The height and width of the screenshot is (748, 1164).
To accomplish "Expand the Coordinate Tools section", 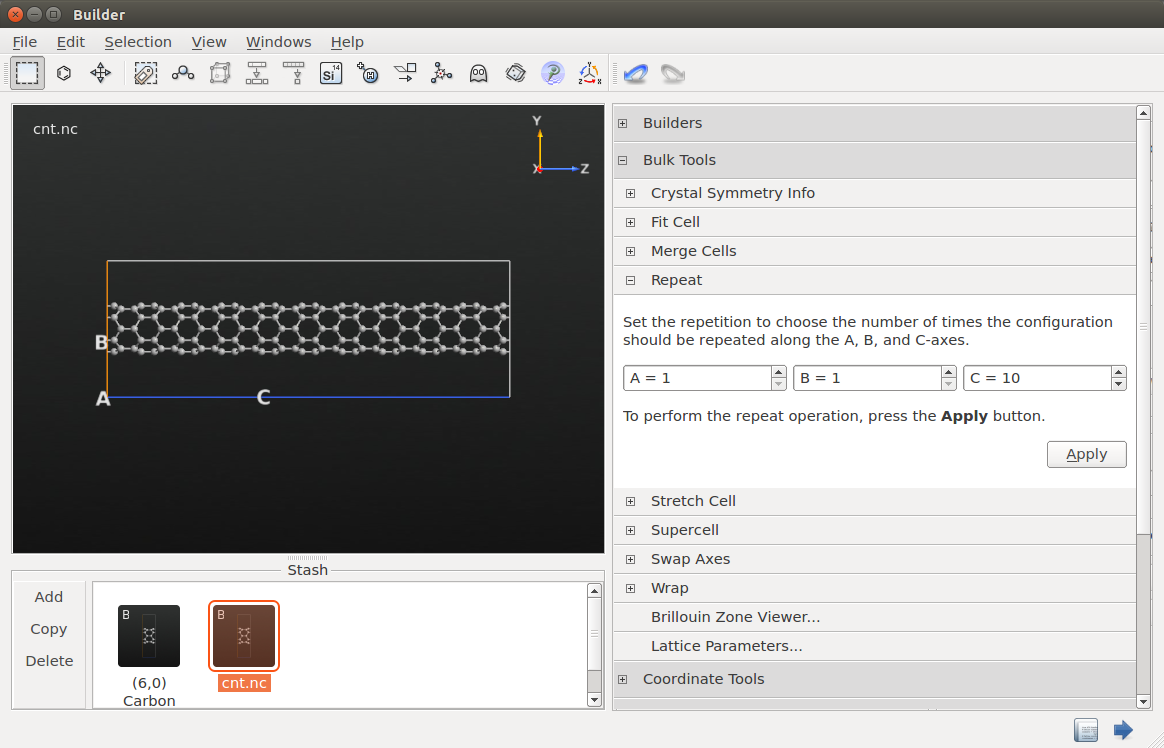I will coord(623,679).
